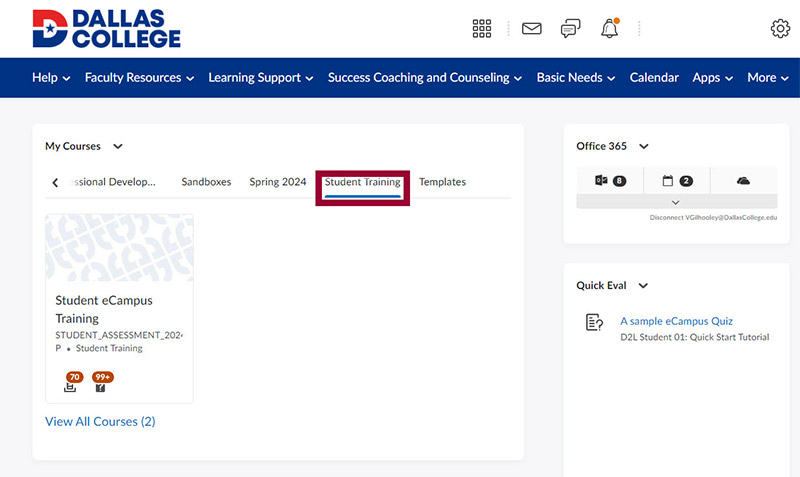800x477 pixels.
Task: Click the Dallas College logo
Action: click(x=107, y=29)
